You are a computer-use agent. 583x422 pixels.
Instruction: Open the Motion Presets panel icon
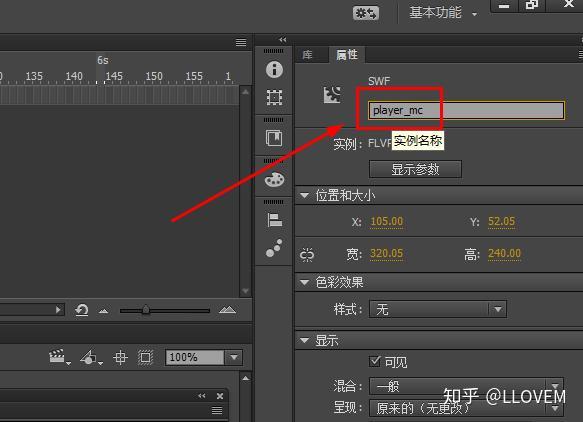(x=274, y=248)
